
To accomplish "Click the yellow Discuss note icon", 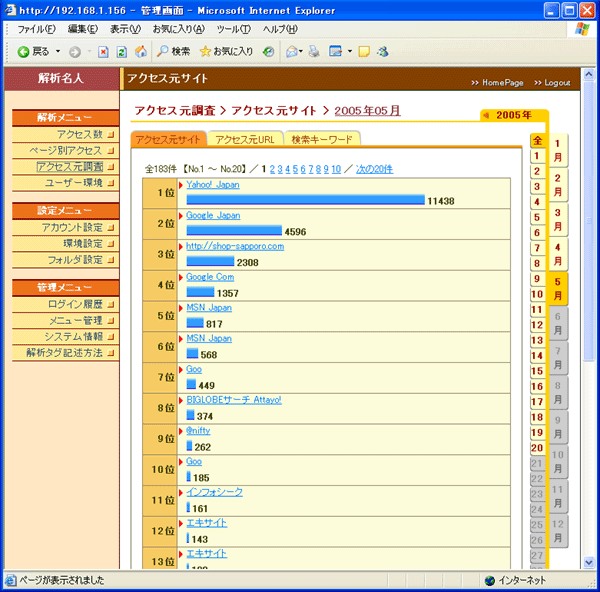I will [364, 51].
